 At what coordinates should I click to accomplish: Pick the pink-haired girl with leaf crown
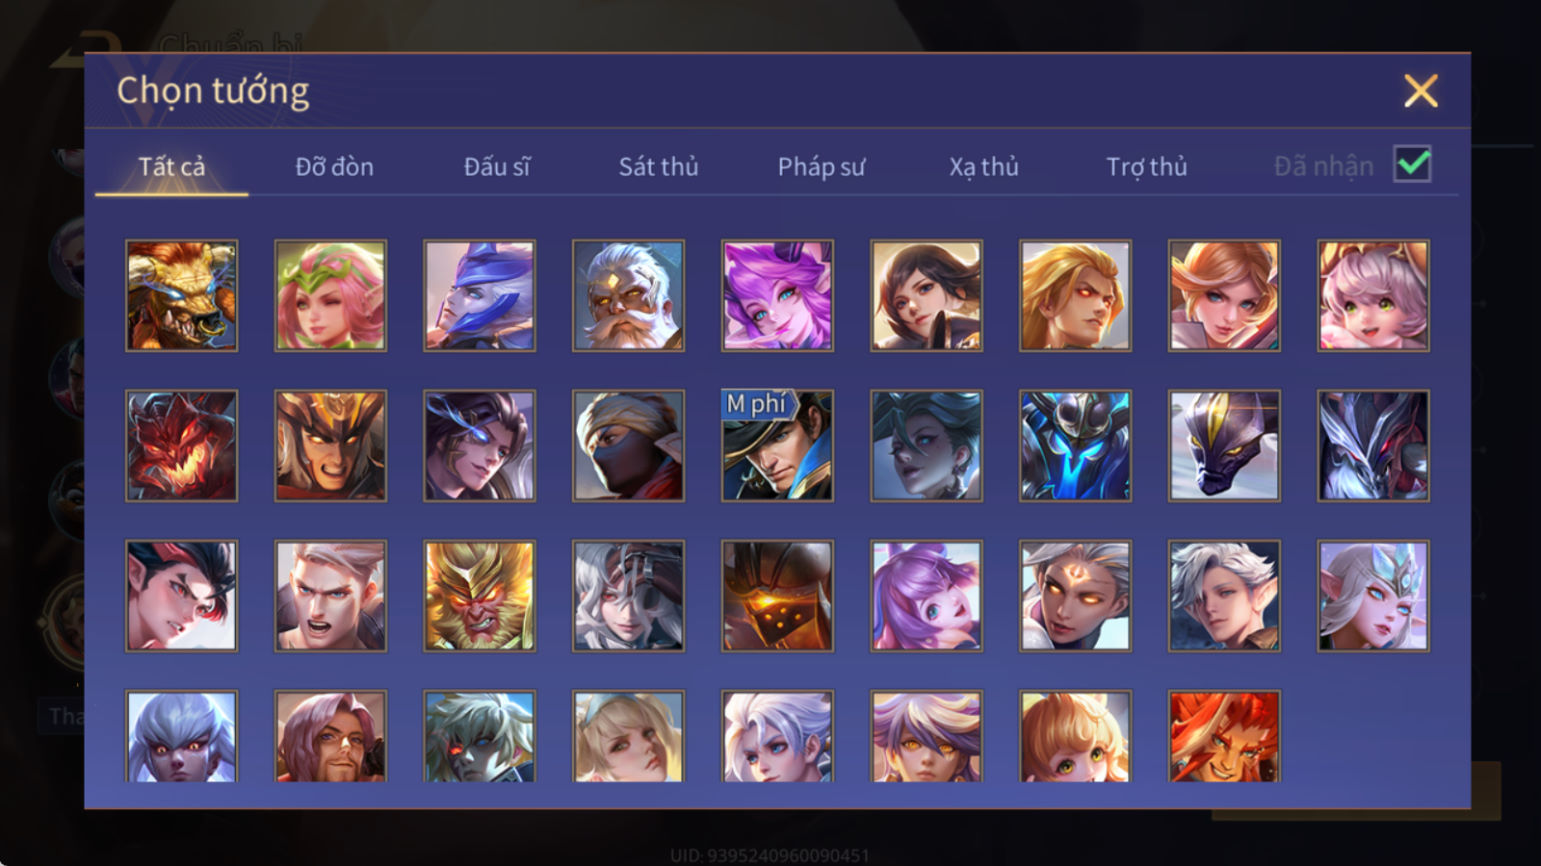point(330,296)
